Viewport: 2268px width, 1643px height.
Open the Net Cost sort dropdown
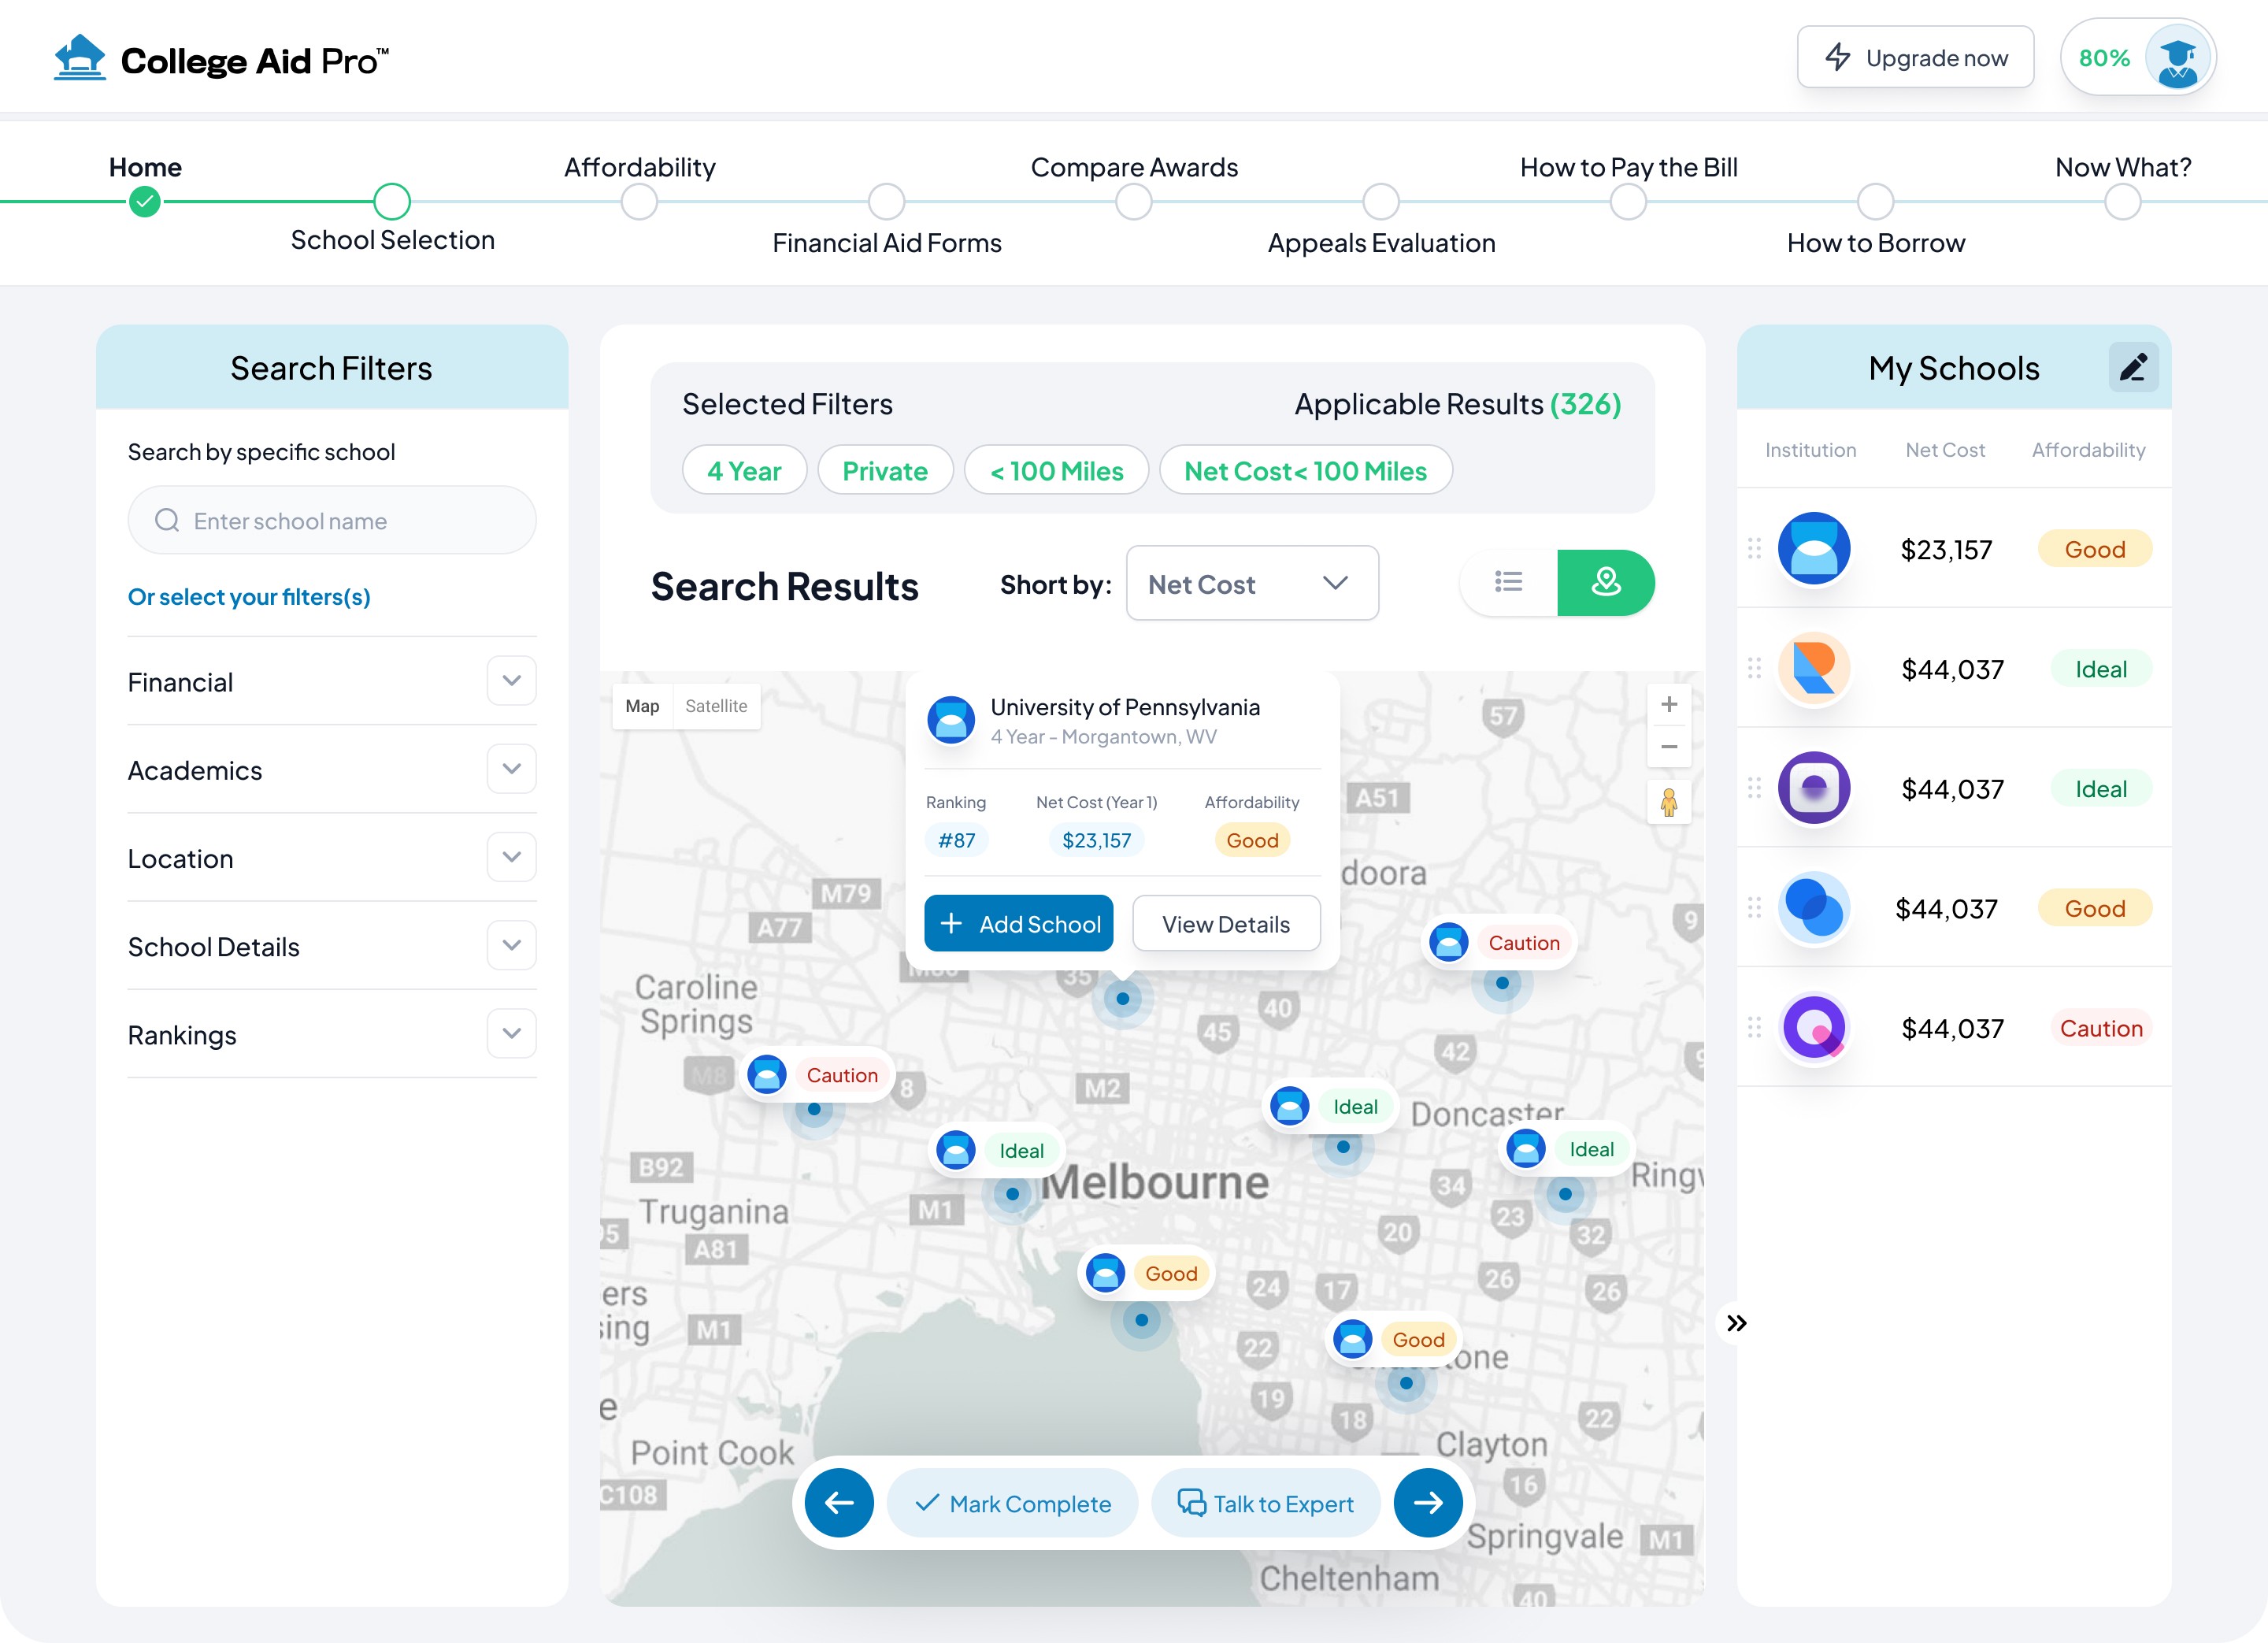tap(1252, 583)
